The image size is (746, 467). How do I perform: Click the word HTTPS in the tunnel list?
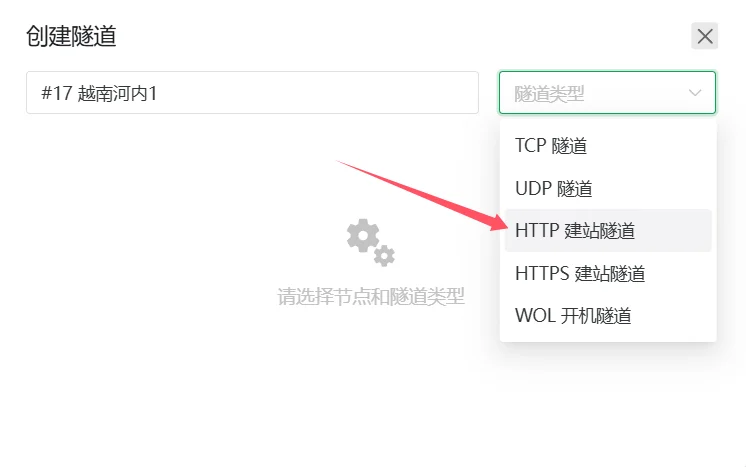pyautogui.click(x=542, y=273)
